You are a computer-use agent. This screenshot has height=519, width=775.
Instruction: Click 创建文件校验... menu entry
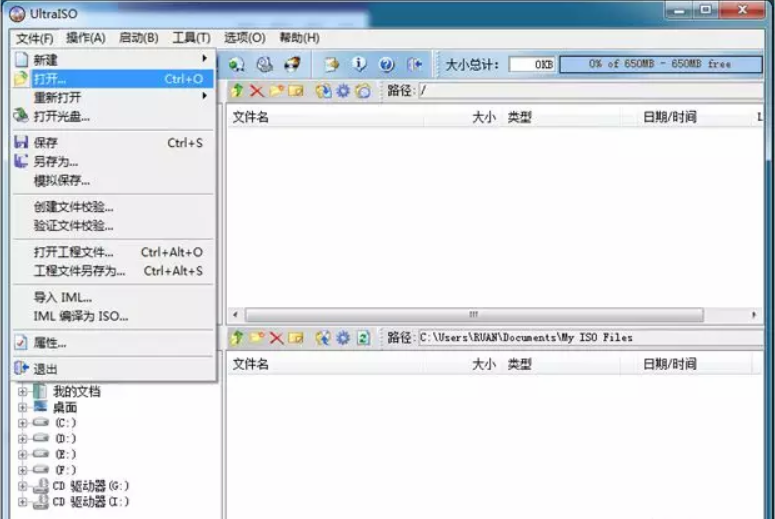click(x=74, y=207)
